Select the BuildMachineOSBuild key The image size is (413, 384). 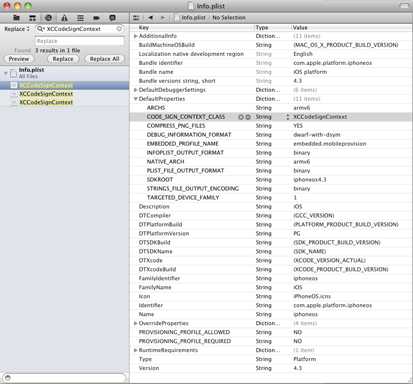pos(167,45)
